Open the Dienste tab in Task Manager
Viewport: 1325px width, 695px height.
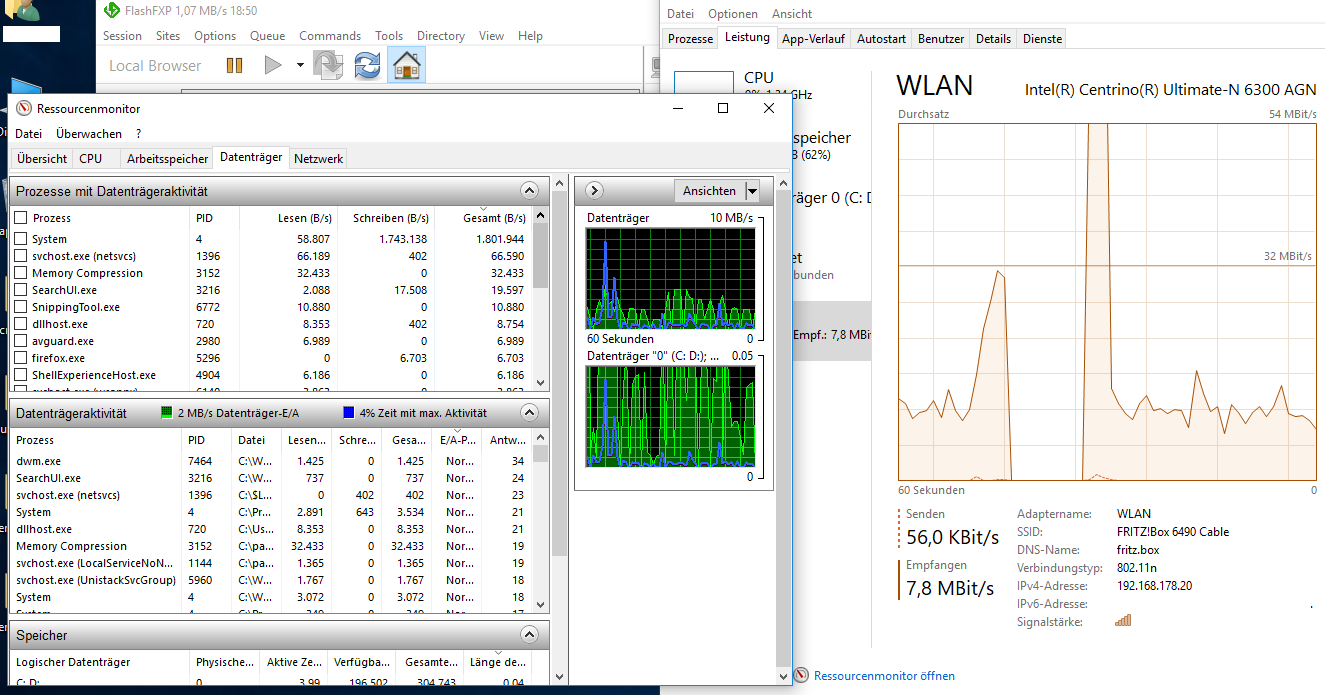point(1041,39)
